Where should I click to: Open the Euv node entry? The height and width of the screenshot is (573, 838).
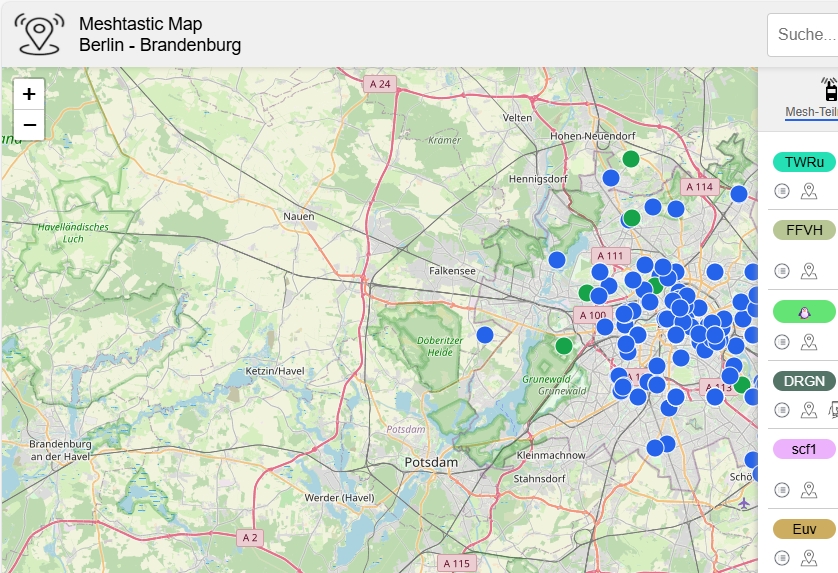point(805,529)
